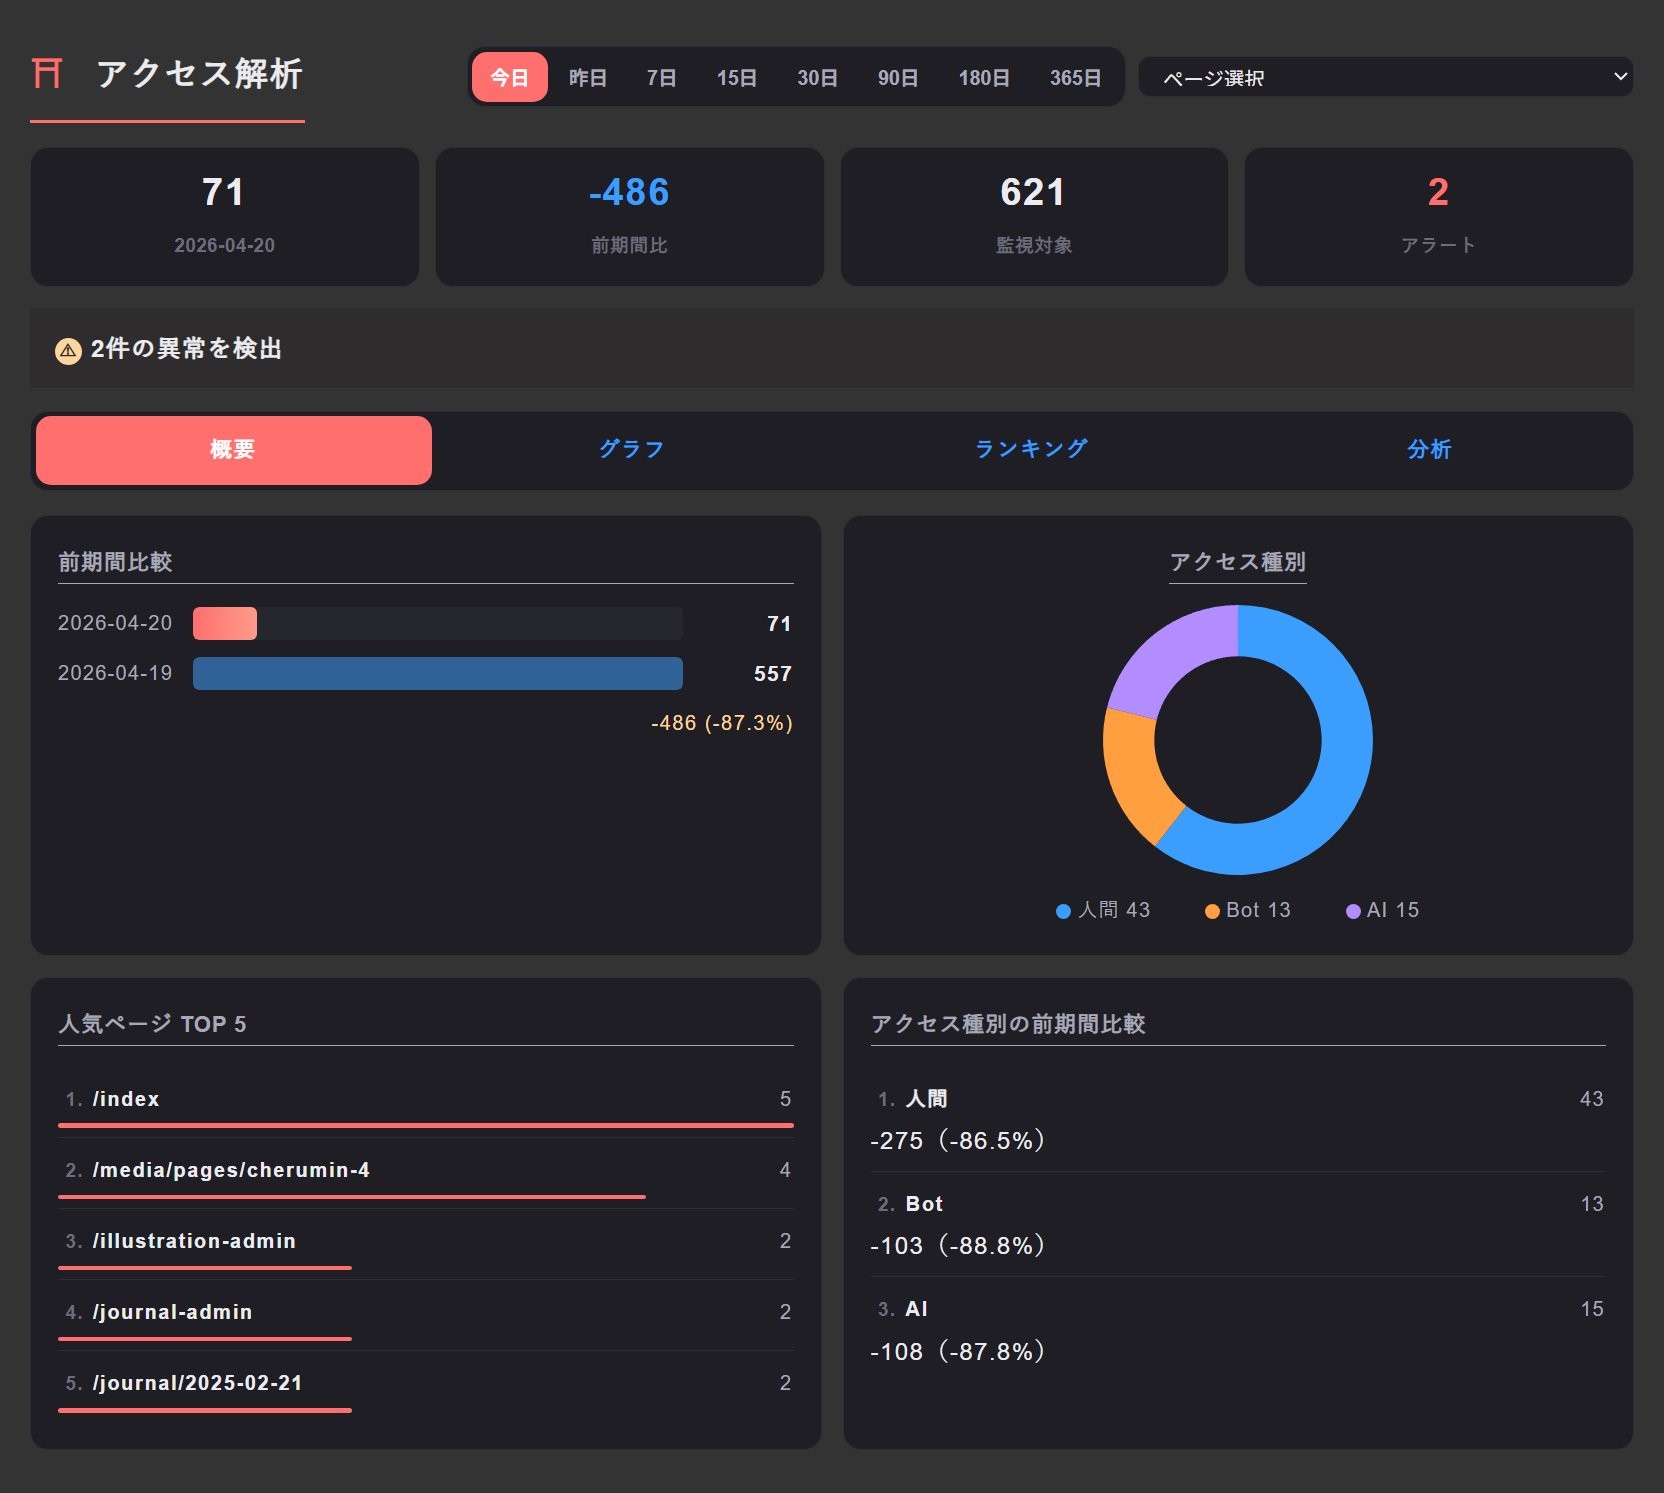Viewport: 1664px width, 1493px height.
Task: Click the orange Bot legend dot
Action: (x=1212, y=911)
